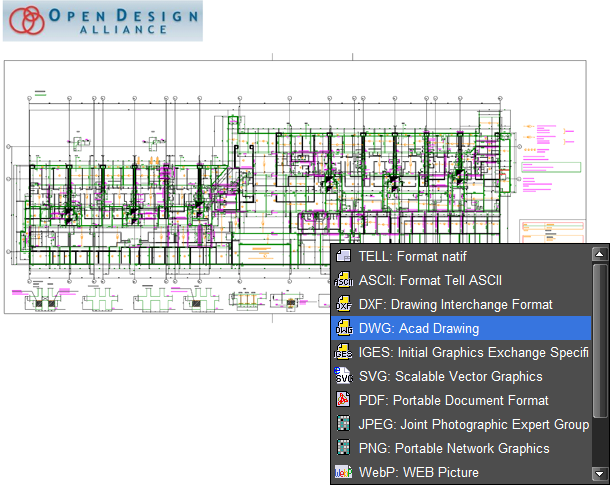Click the WebP picture icon
610x485 pixels.
tap(343, 472)
